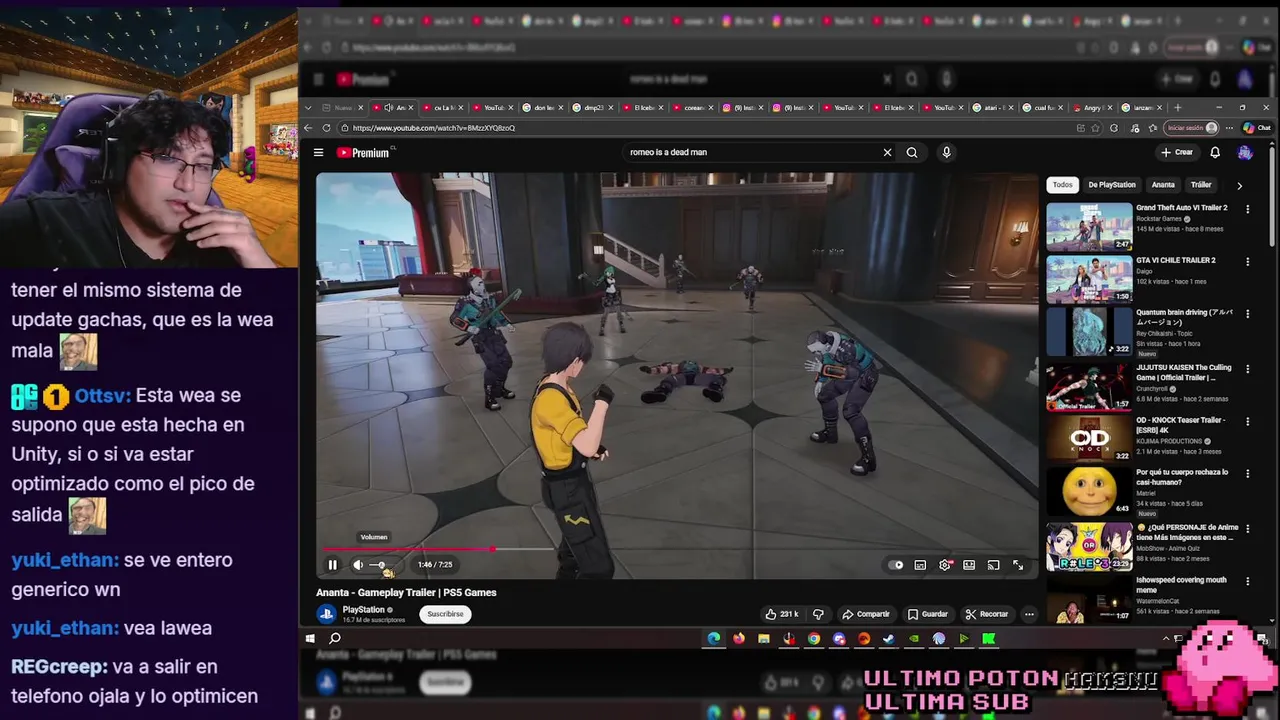
Task: Open options for GTA VI CHILE TRAILER 2
Action: [1247, 262]
